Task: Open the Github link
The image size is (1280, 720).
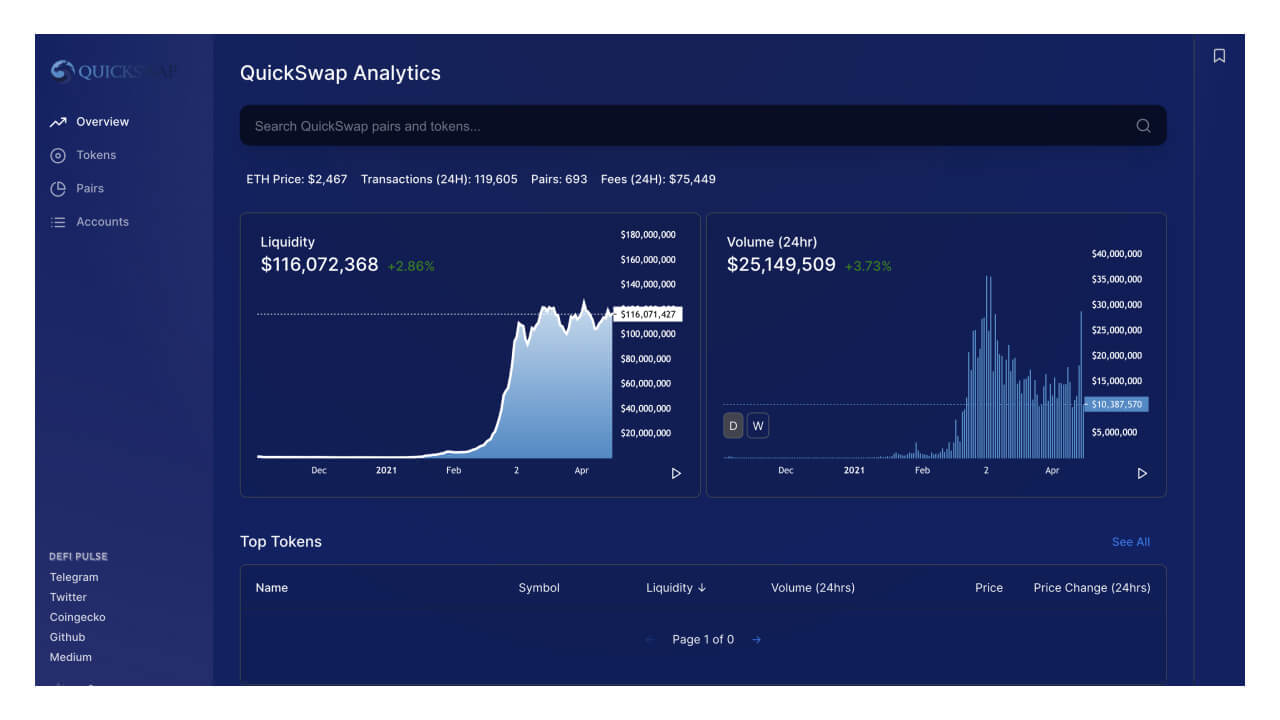Action: tap(67, 637)
